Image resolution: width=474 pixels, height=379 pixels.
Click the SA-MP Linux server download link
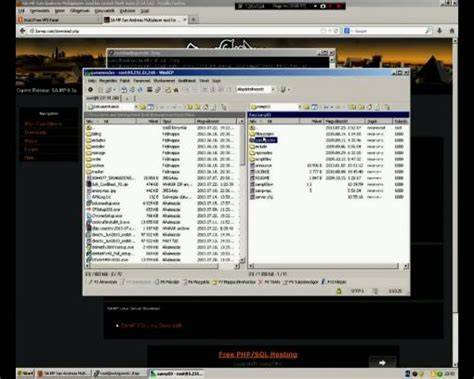point(152,325)
